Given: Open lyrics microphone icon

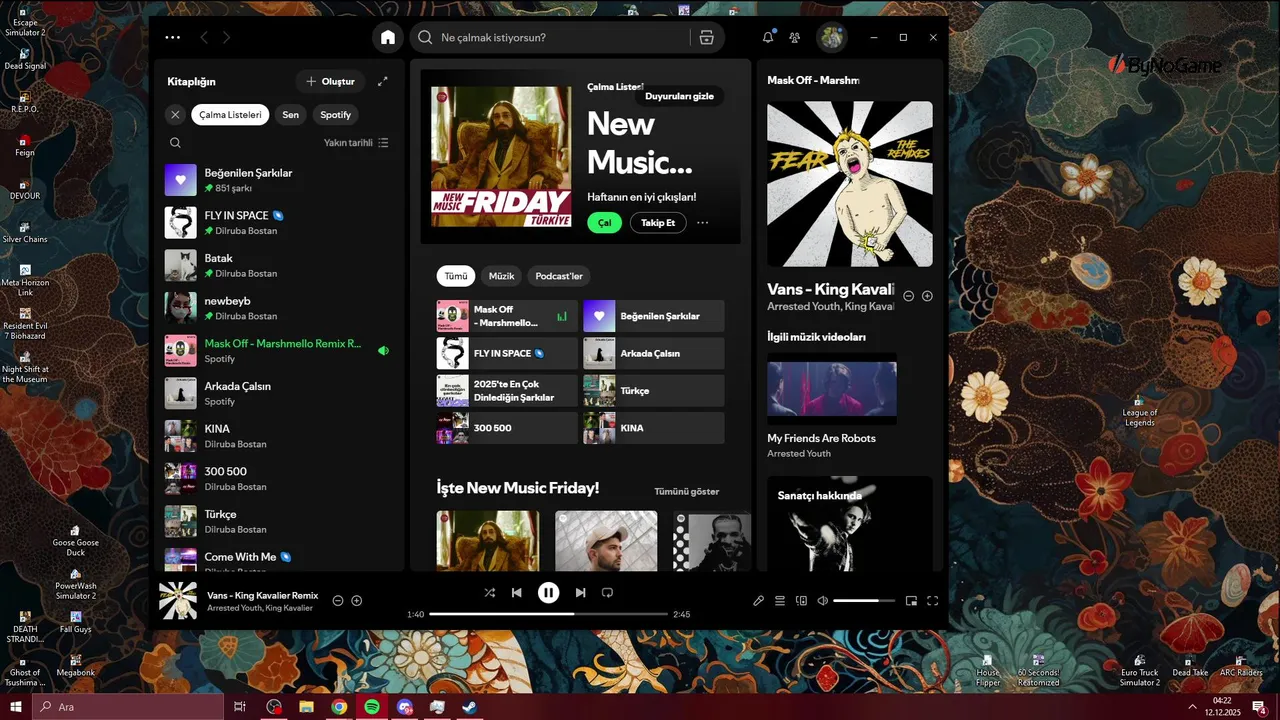Looking at the screenshot, I should pyautogui.click(x=758, y=601).
